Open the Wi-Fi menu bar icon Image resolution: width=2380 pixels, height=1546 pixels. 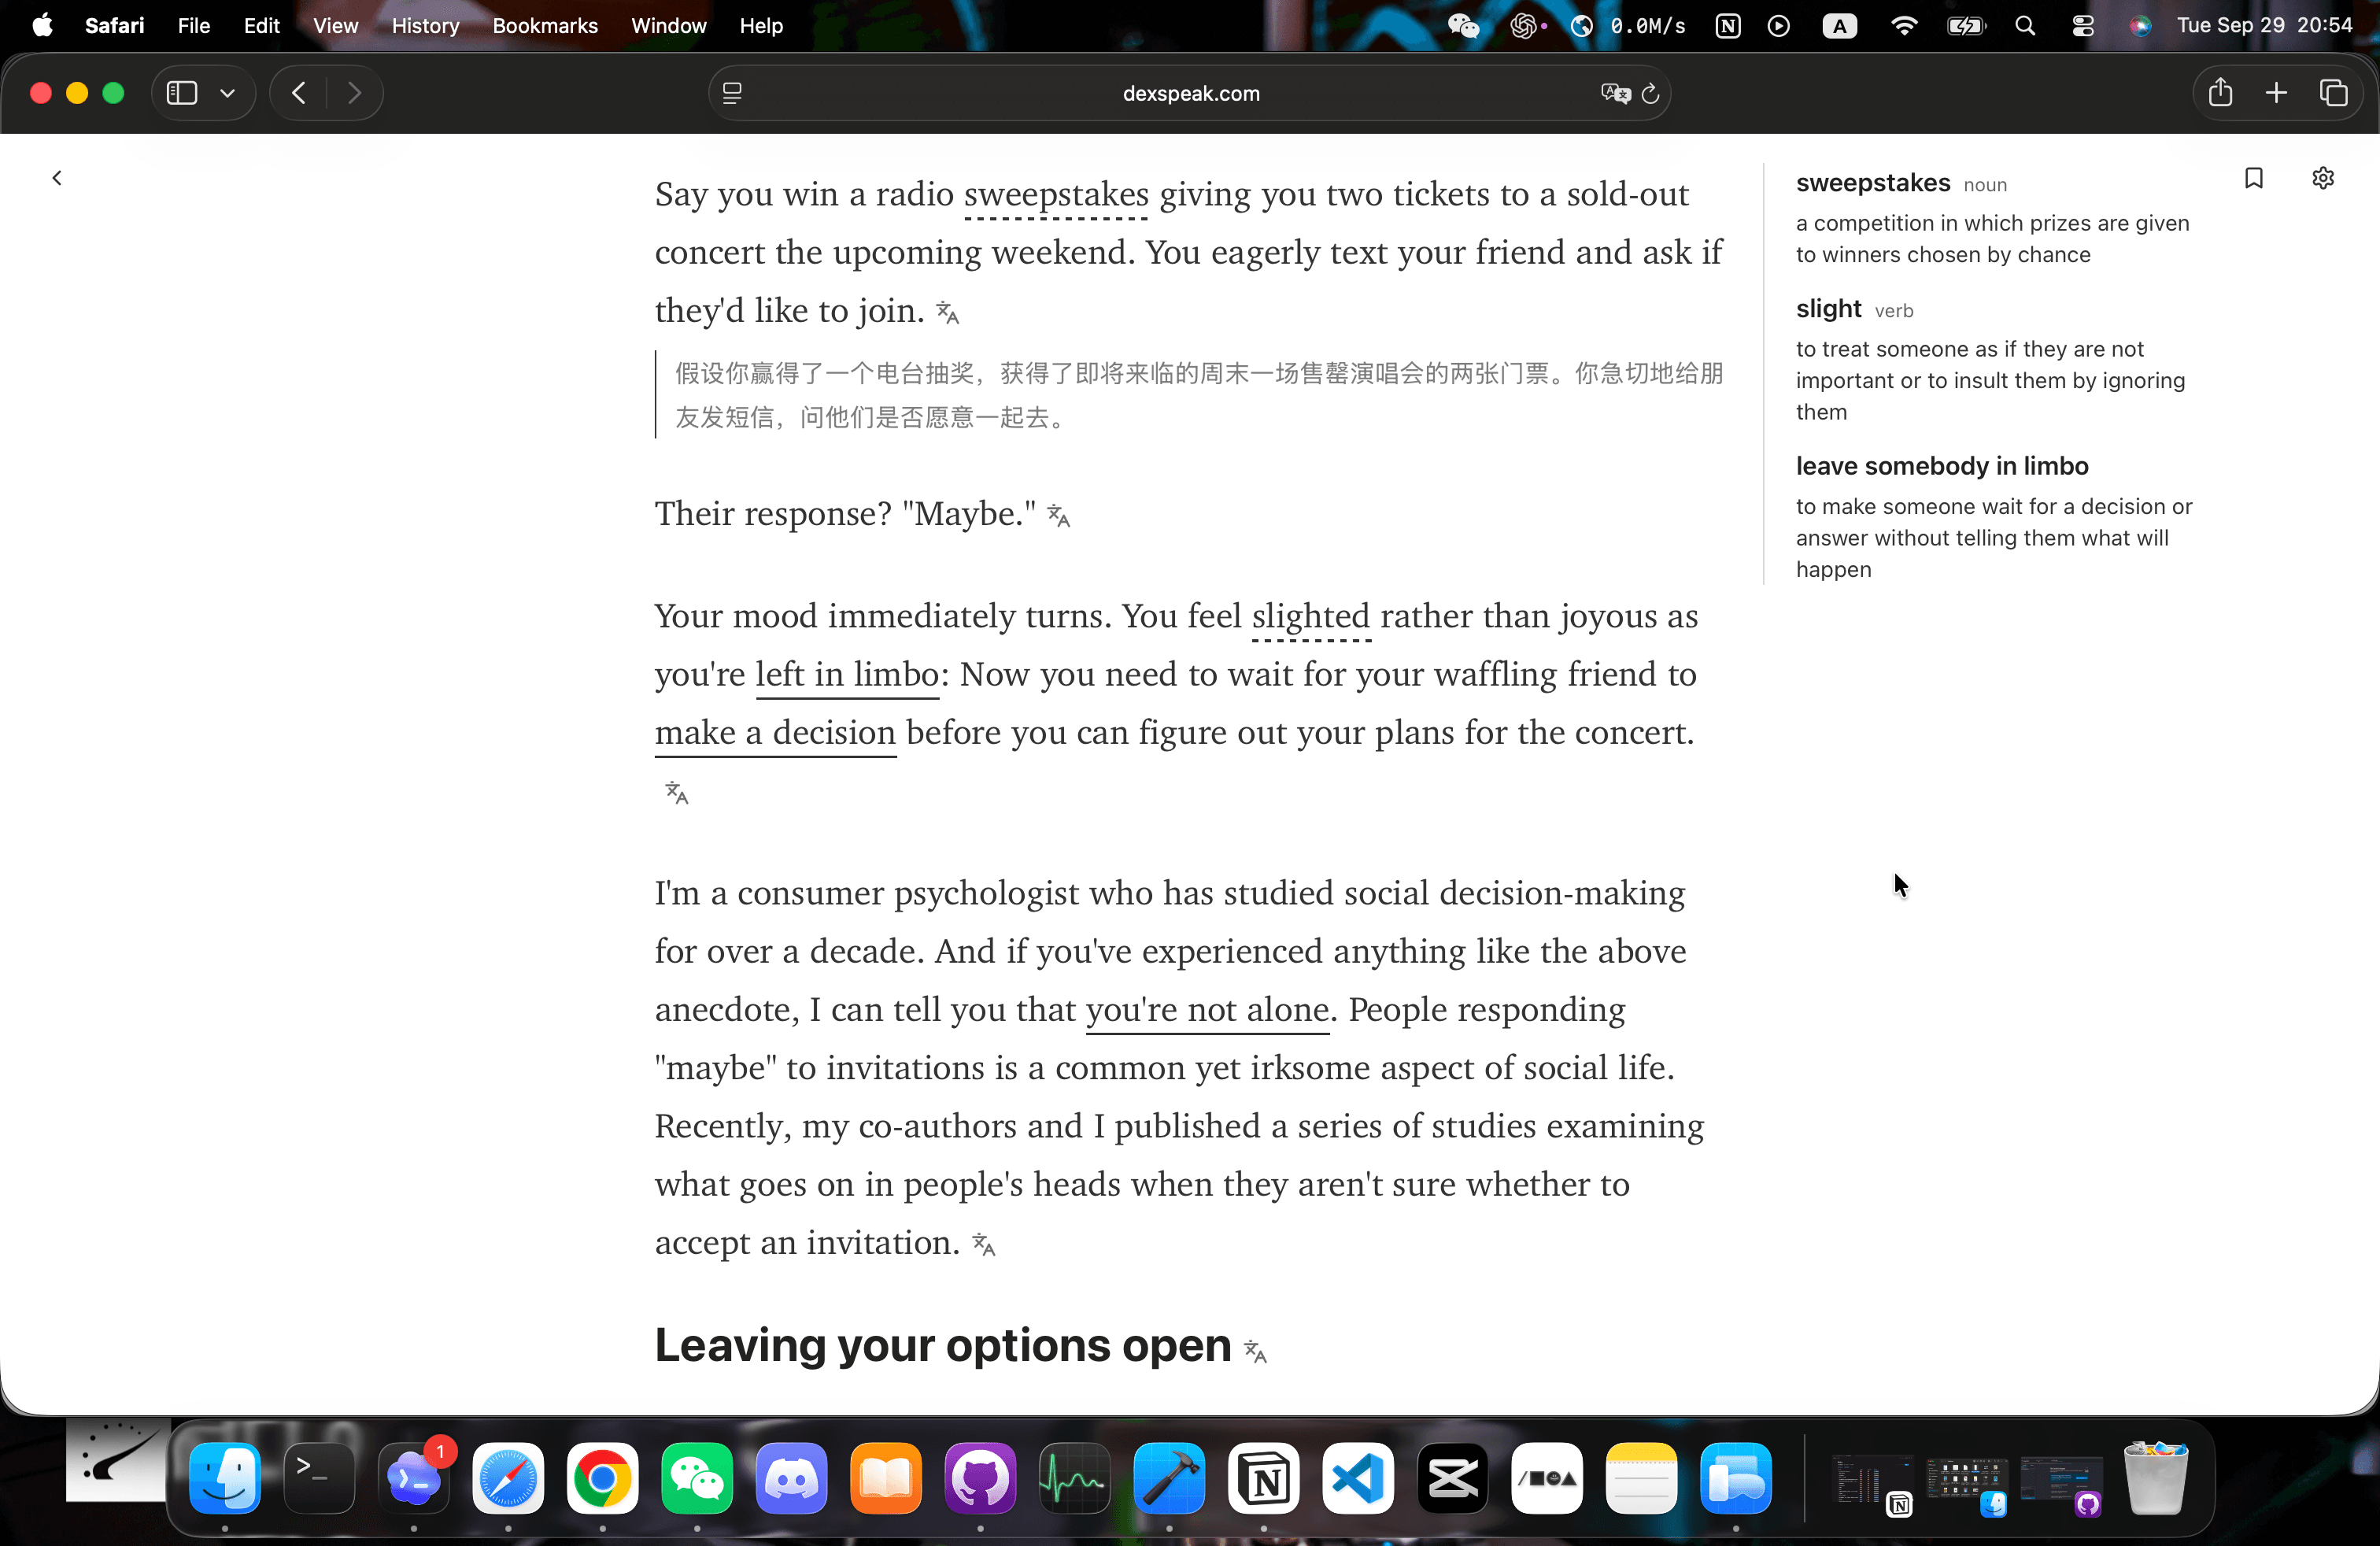click(x=1904, y=26)
